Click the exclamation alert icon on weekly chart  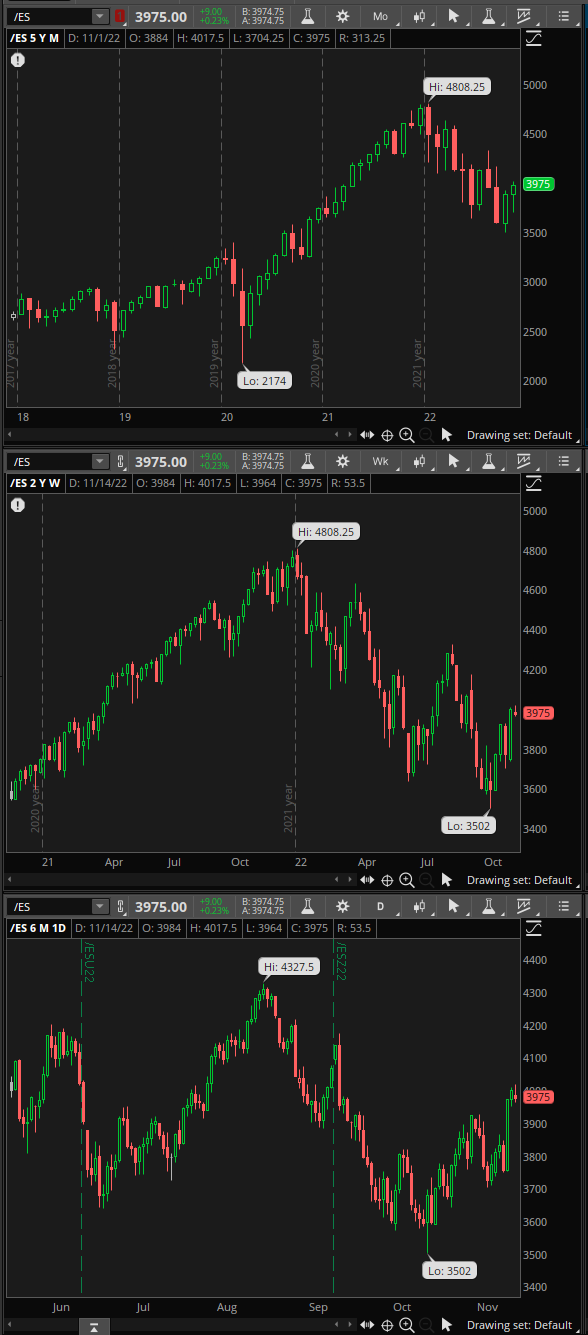[18, 505]
